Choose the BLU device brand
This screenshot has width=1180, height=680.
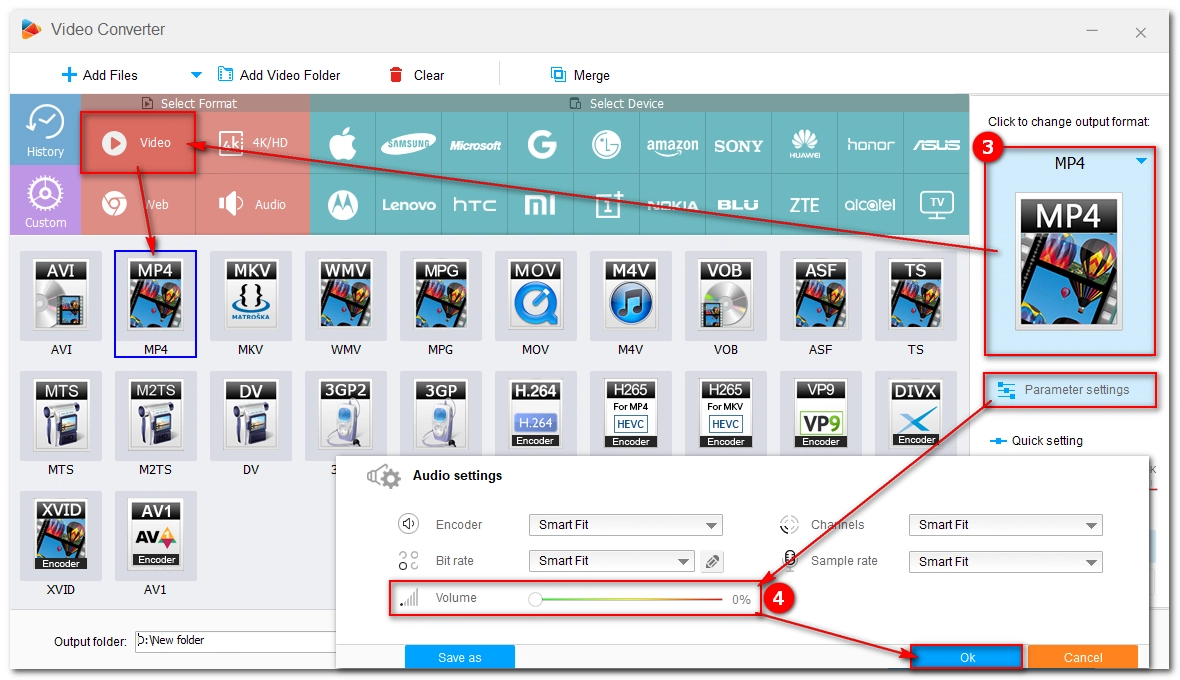(x=738, y=204)
